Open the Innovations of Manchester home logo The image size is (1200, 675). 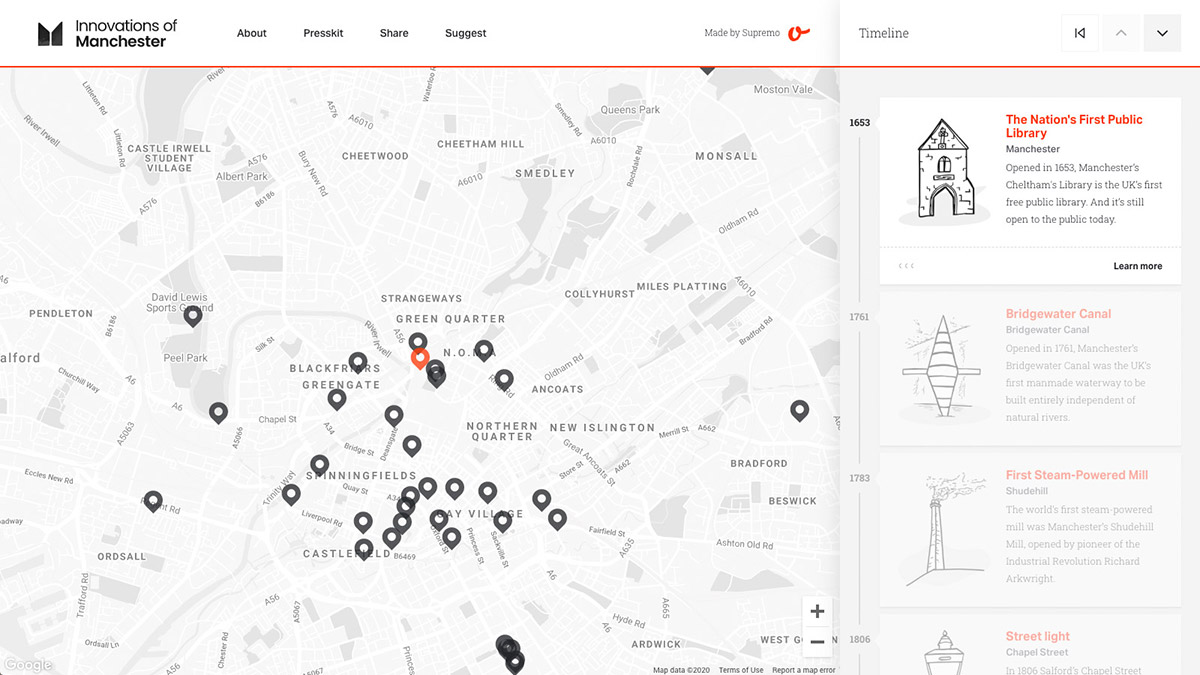[107, 33]
